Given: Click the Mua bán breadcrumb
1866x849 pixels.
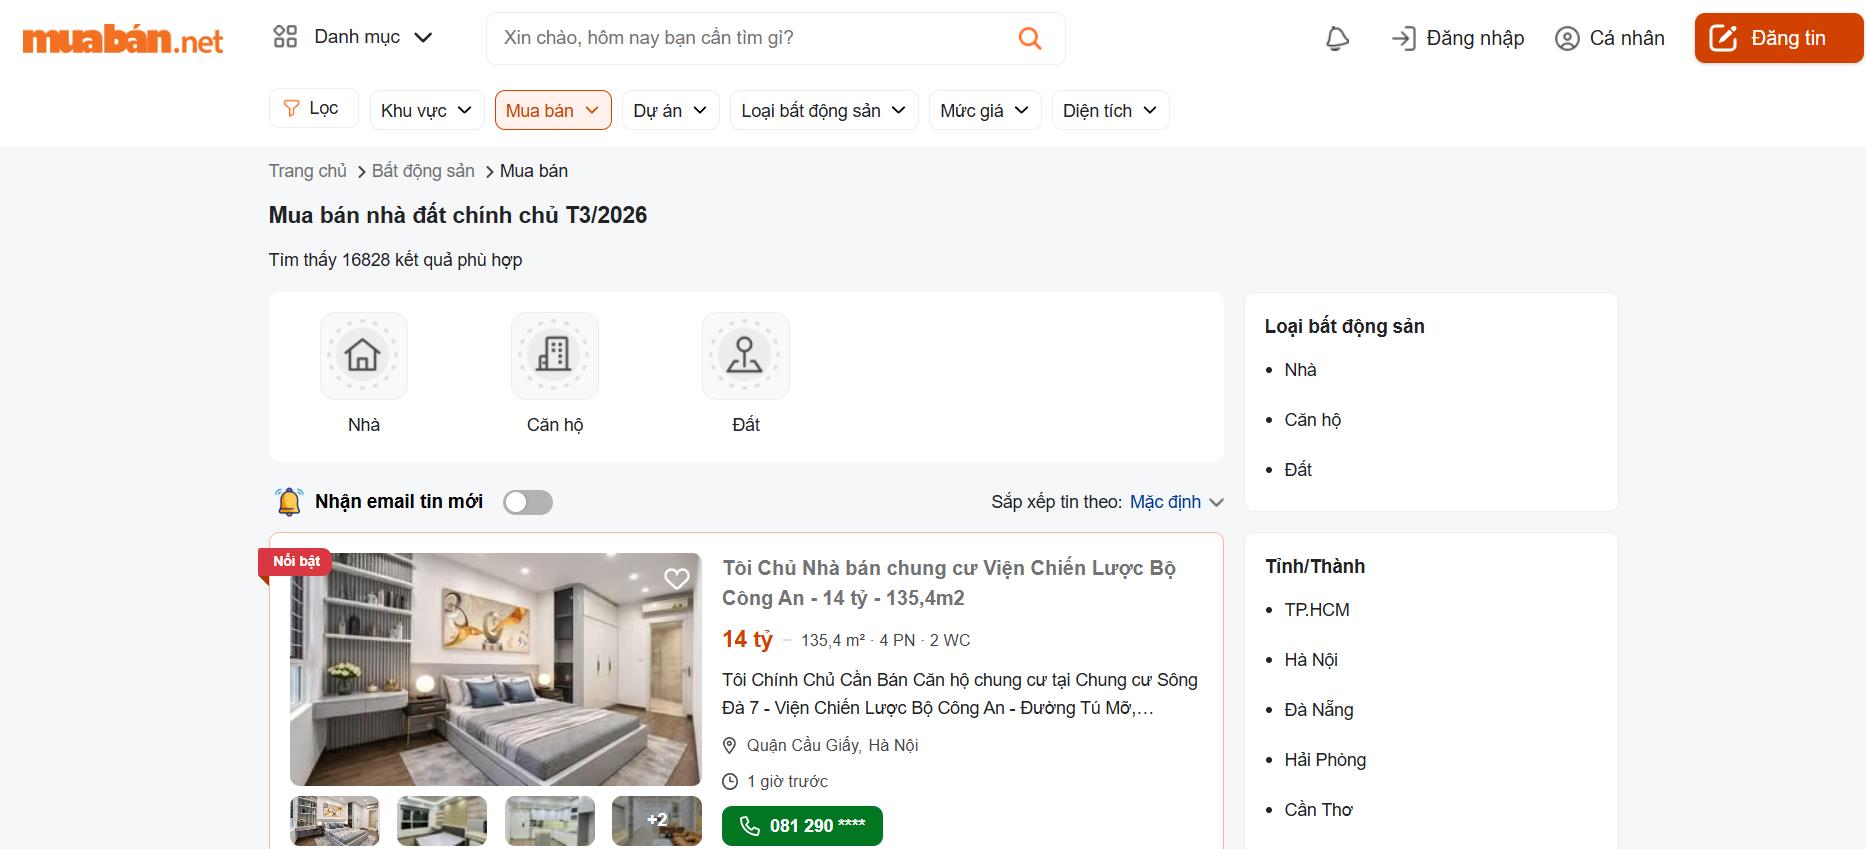Looking at the screenshot, I should [534, 171].
